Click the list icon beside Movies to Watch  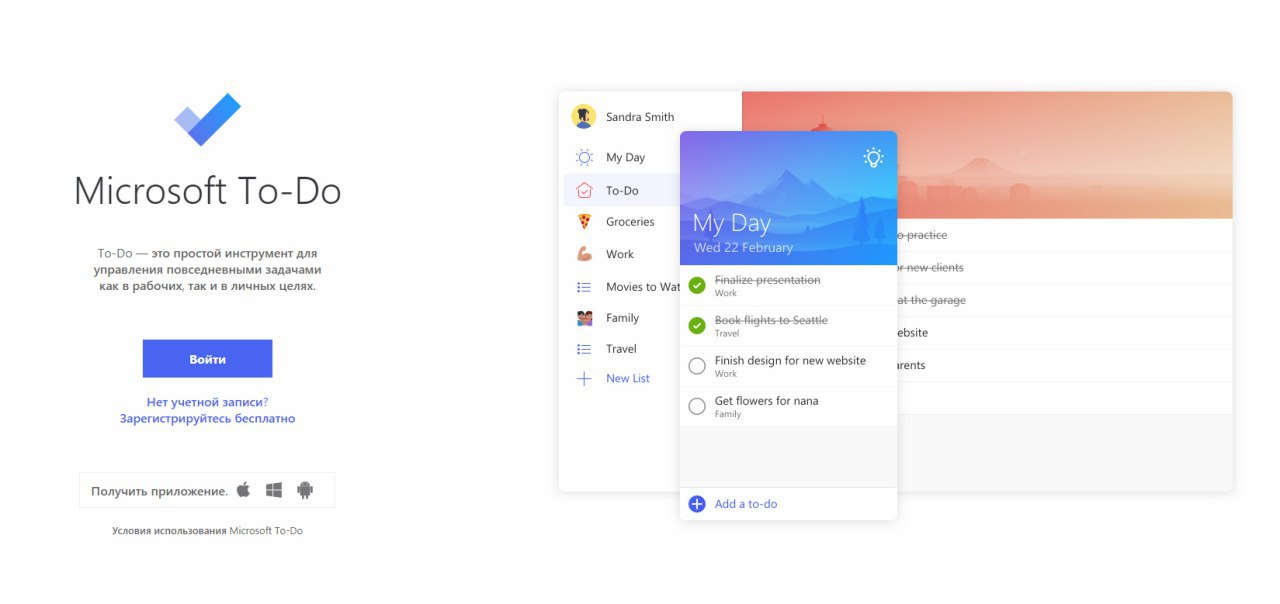point(584,287)
